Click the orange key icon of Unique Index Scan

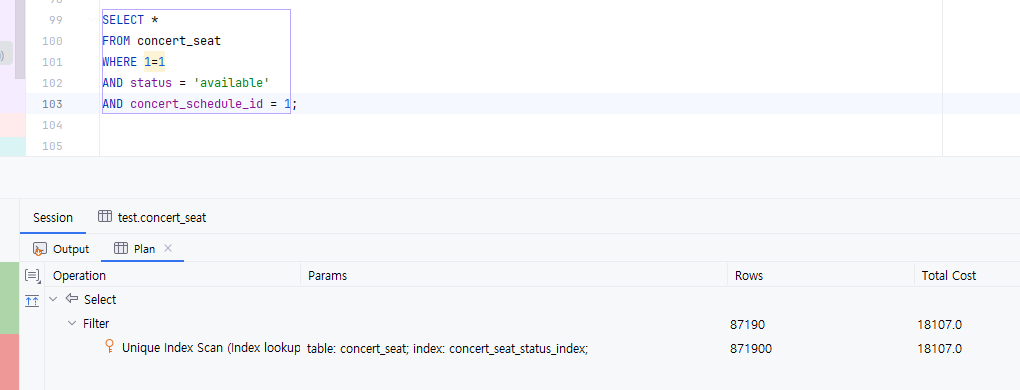point(110,346)
